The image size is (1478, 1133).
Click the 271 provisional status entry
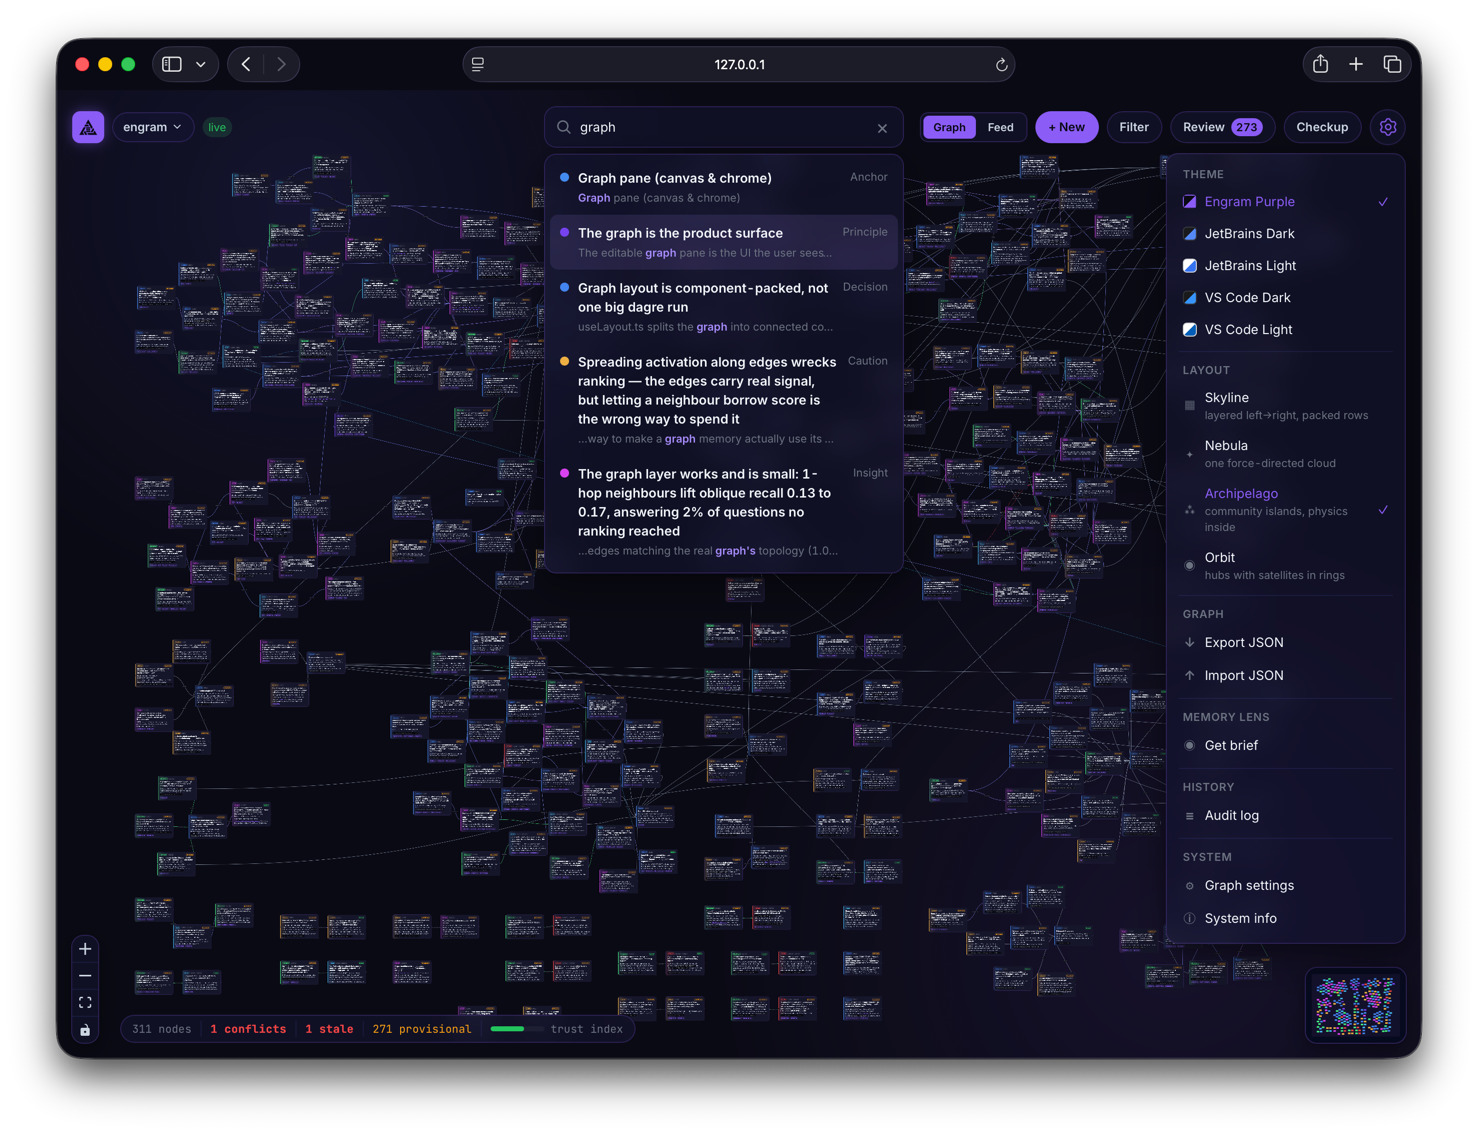click(x=421, y=1029)
